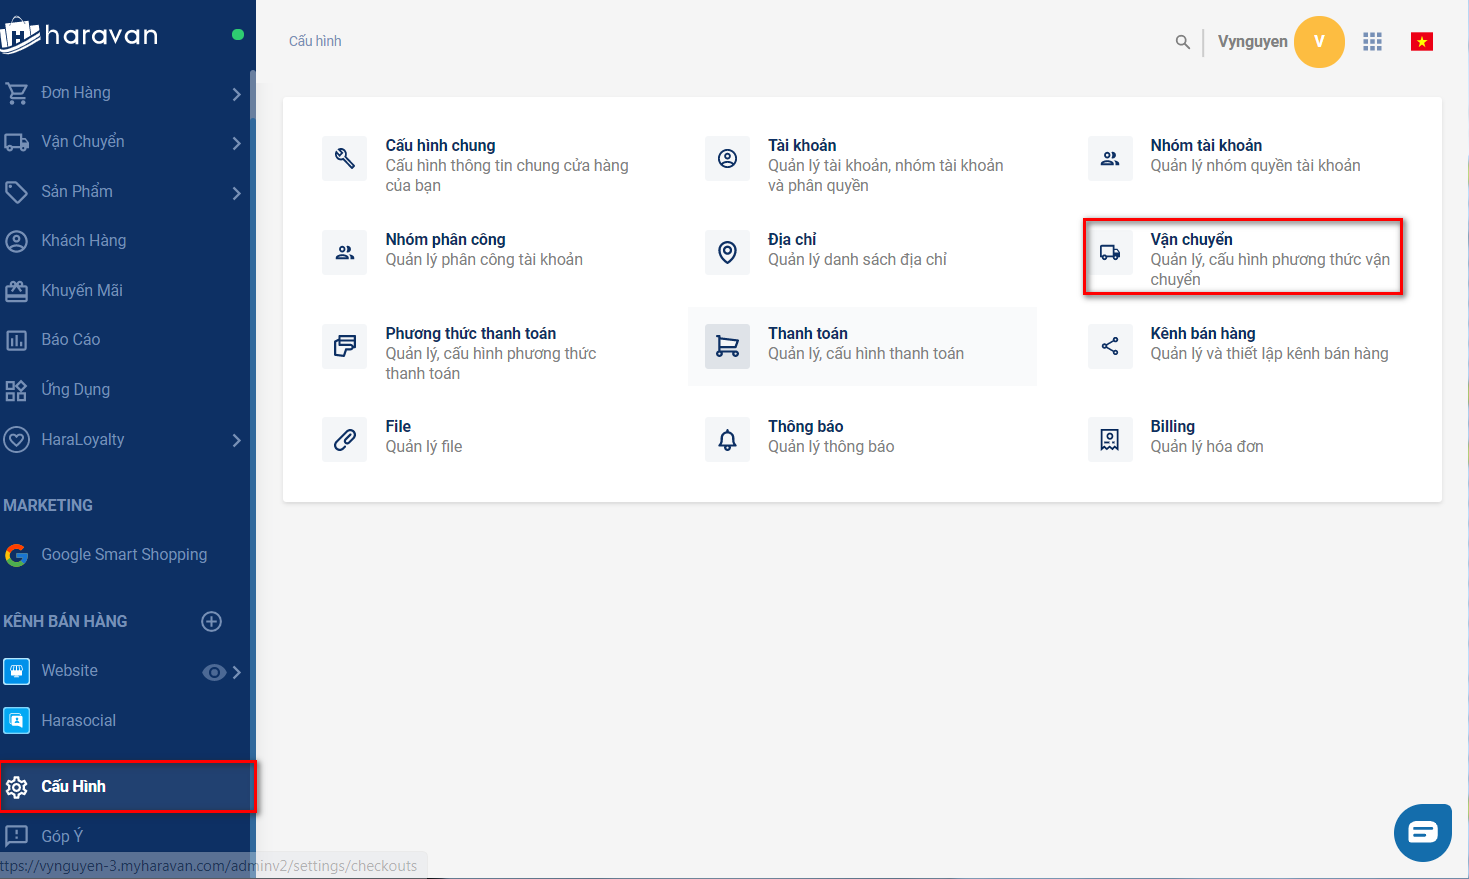Click the plus icon beside Kênh bán hàng
This screenshot has width=1469, height=879.
(x=211, y=621)
